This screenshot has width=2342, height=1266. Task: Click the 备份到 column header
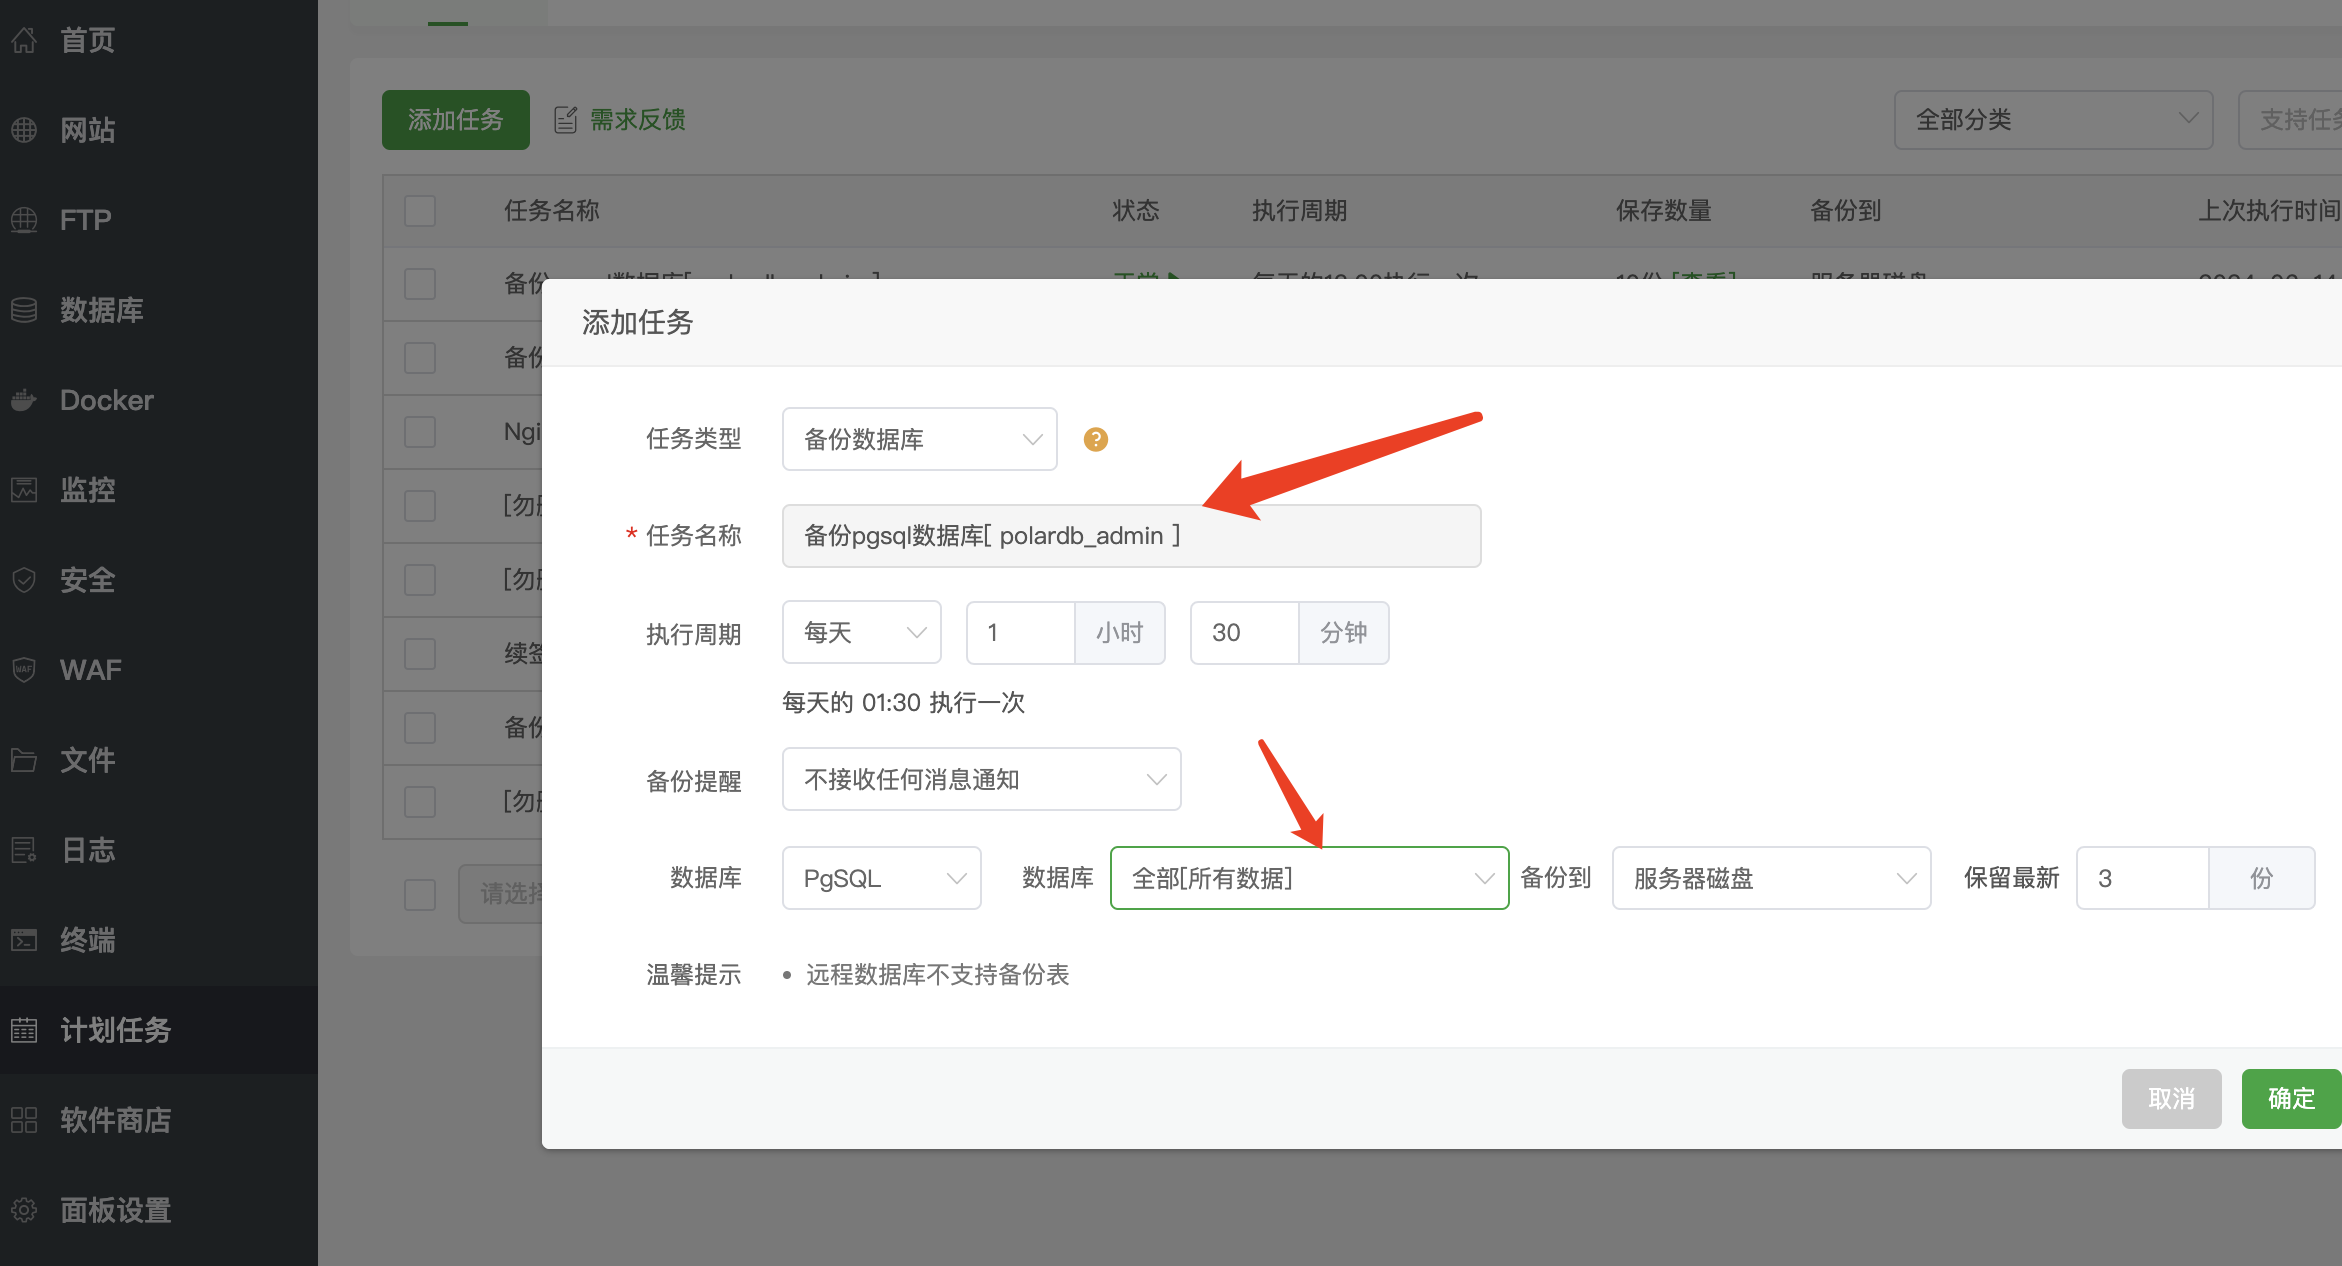[1846, 211]
